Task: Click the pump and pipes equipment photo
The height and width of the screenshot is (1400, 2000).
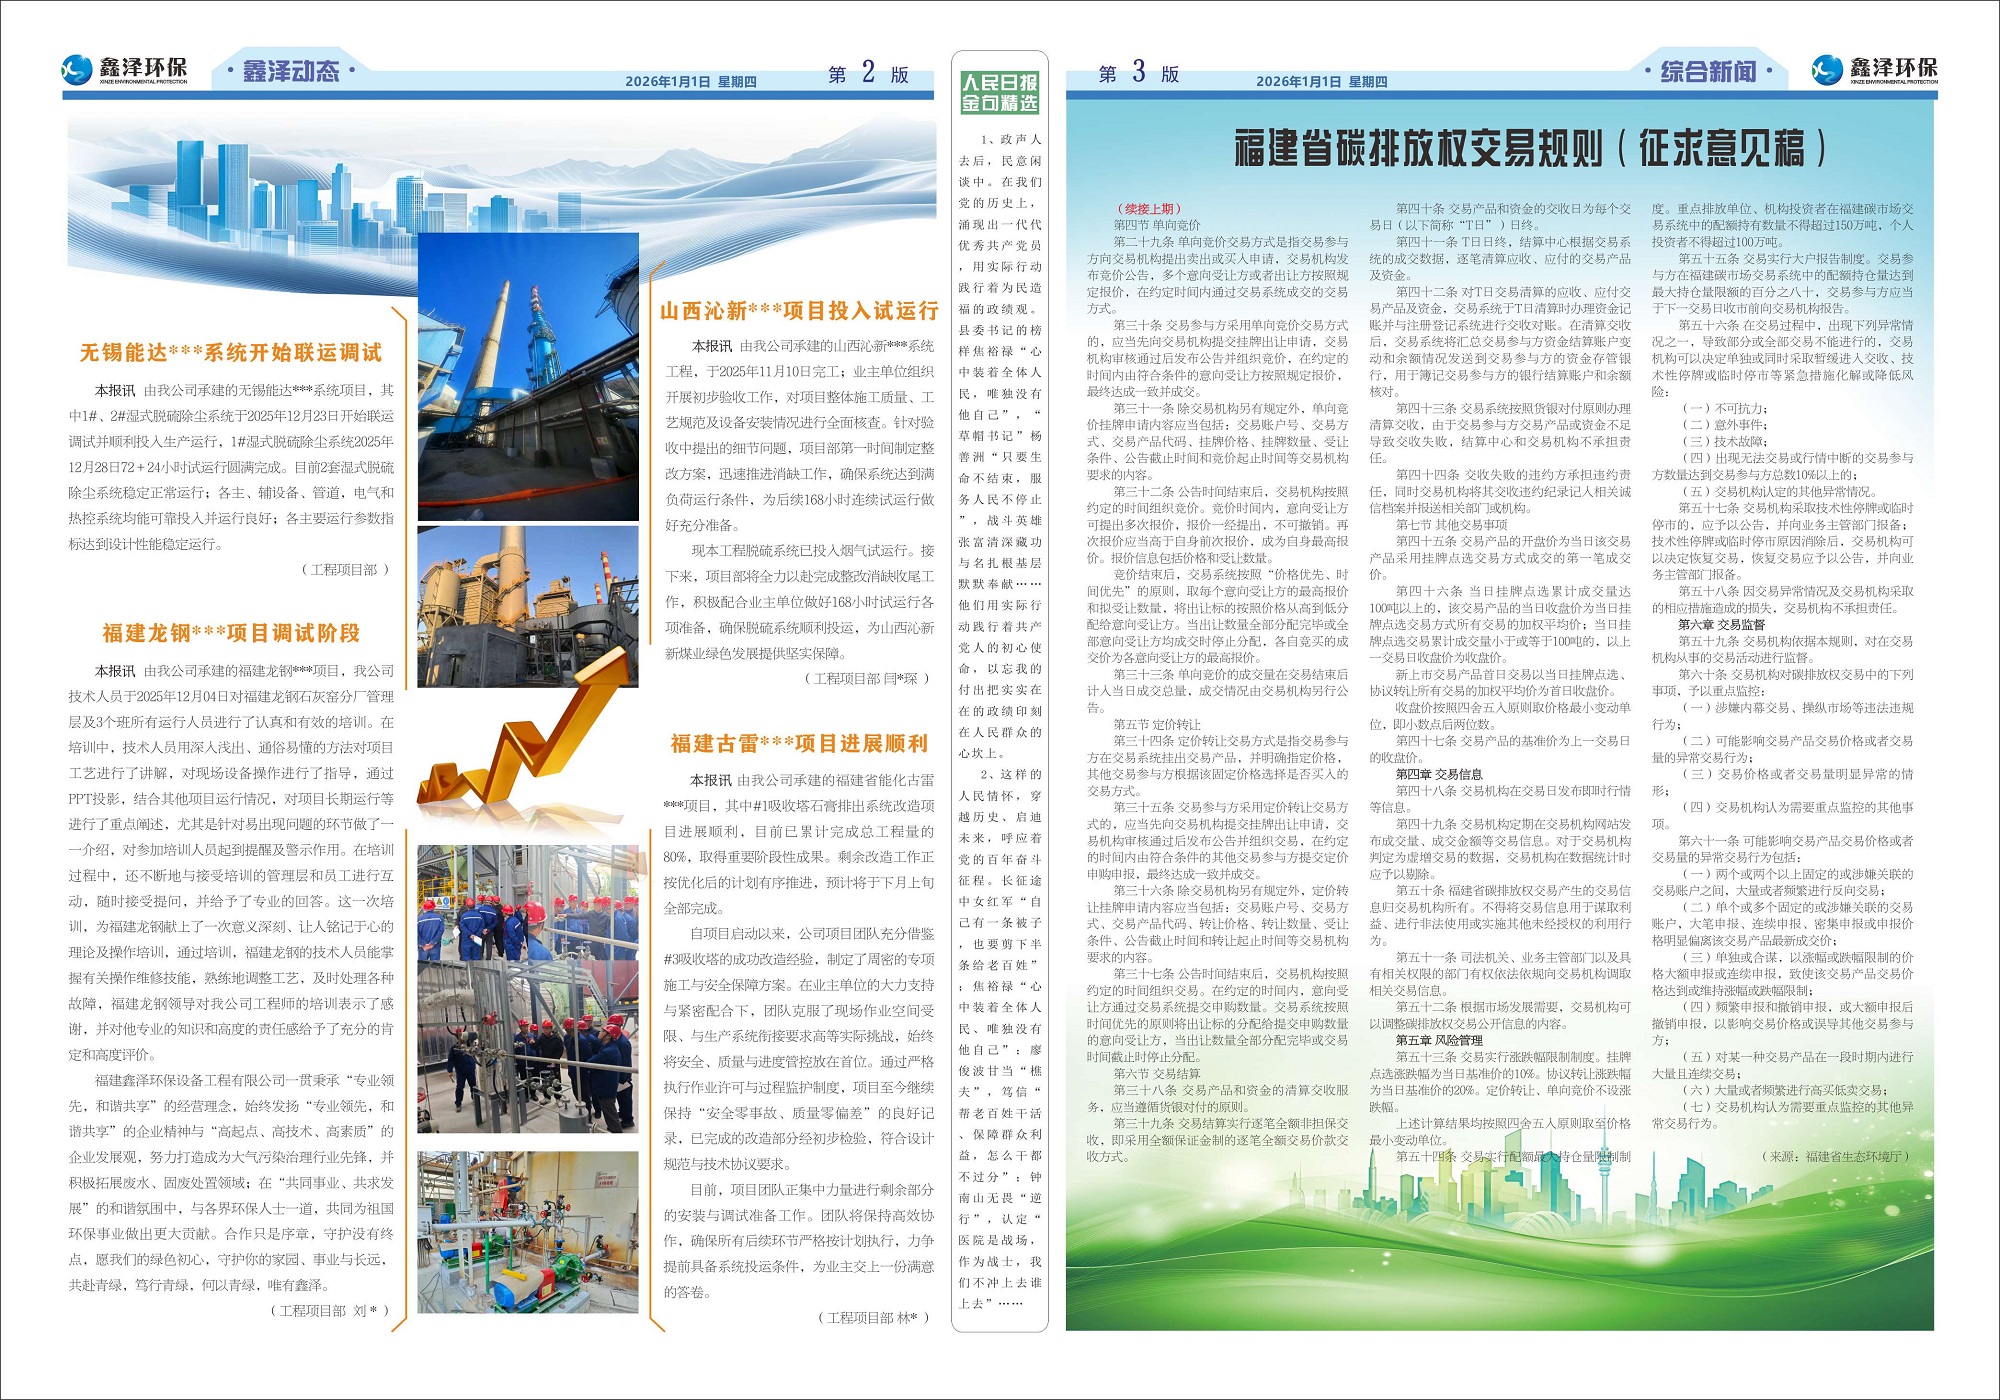Action: pos(527,1232)
